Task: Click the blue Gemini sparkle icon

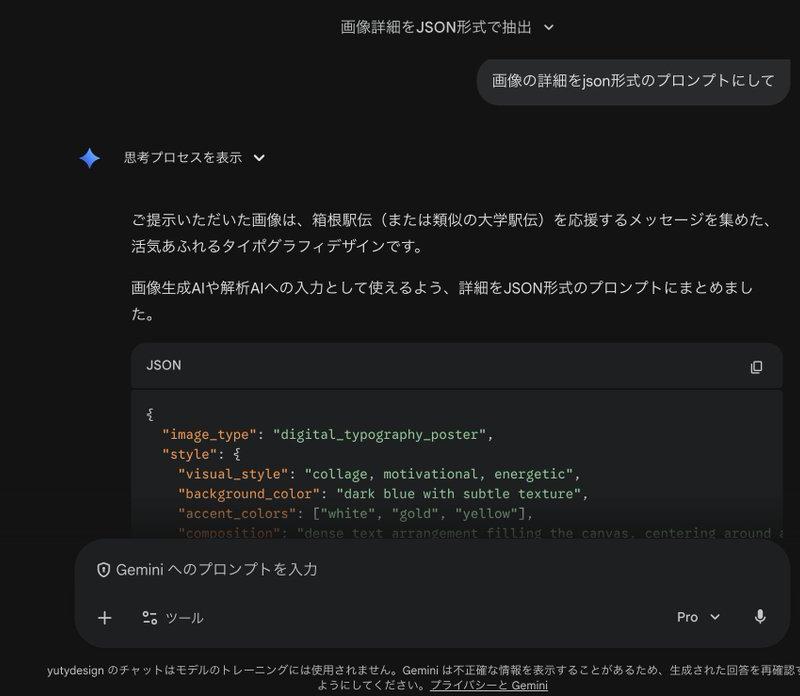Action: coord(89,158)
